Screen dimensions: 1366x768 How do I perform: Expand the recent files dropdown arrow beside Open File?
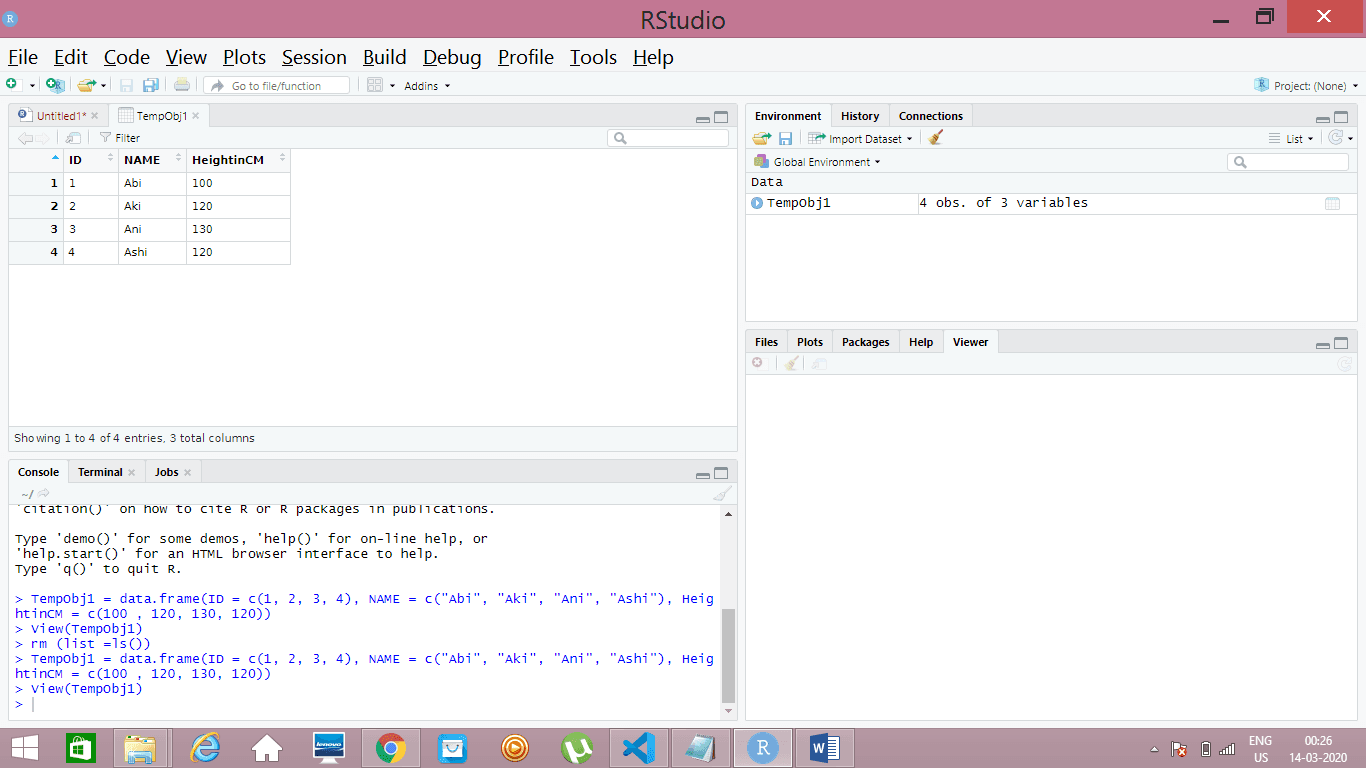pos(104,86)
